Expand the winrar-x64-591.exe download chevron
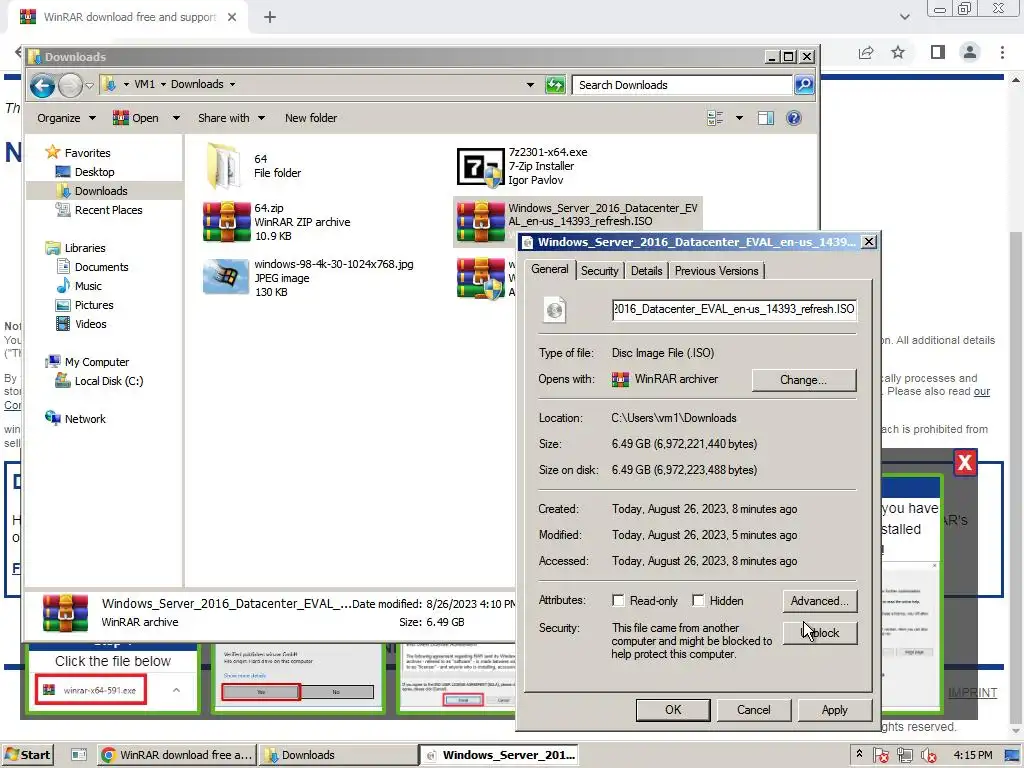Screen dimensions: 1024x768 pyautogui.click(x=176, y=690)
